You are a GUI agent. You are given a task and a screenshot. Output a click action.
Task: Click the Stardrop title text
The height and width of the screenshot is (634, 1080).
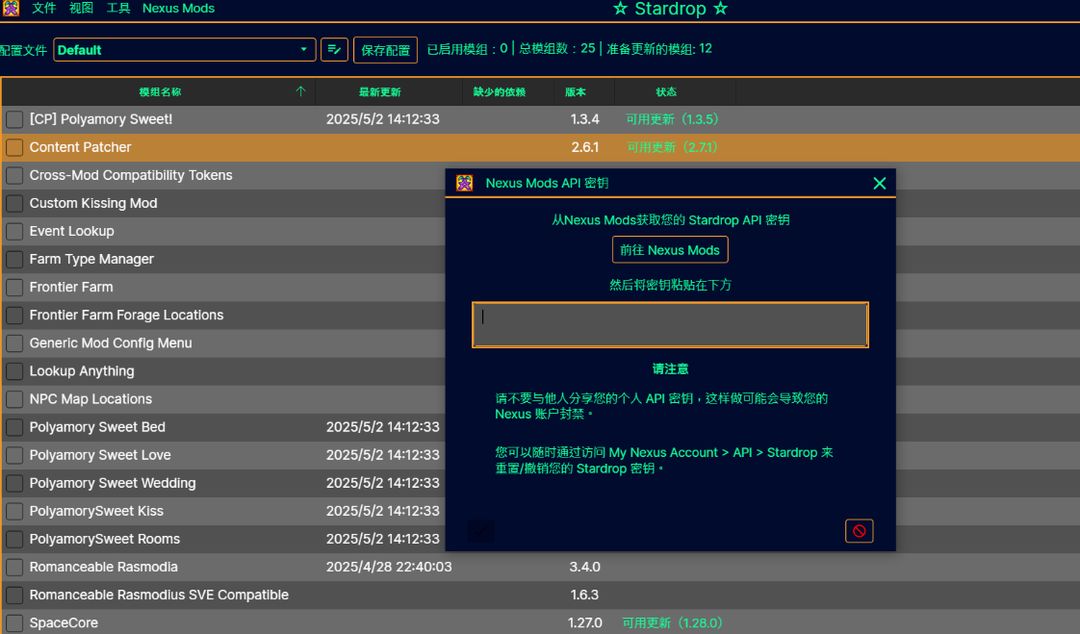pyautogui.click(x=670, y=9)
